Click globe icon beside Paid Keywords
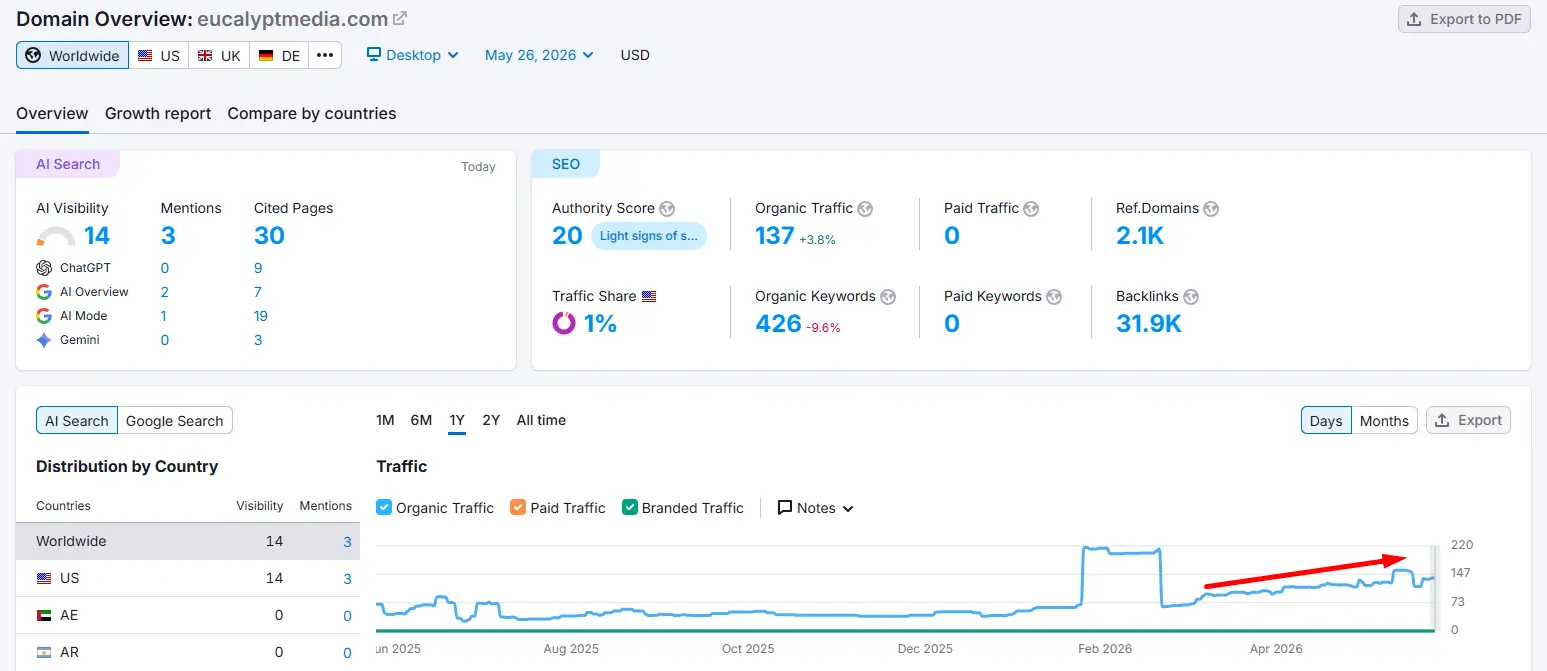1547x671 pixels. [1054, 297]
